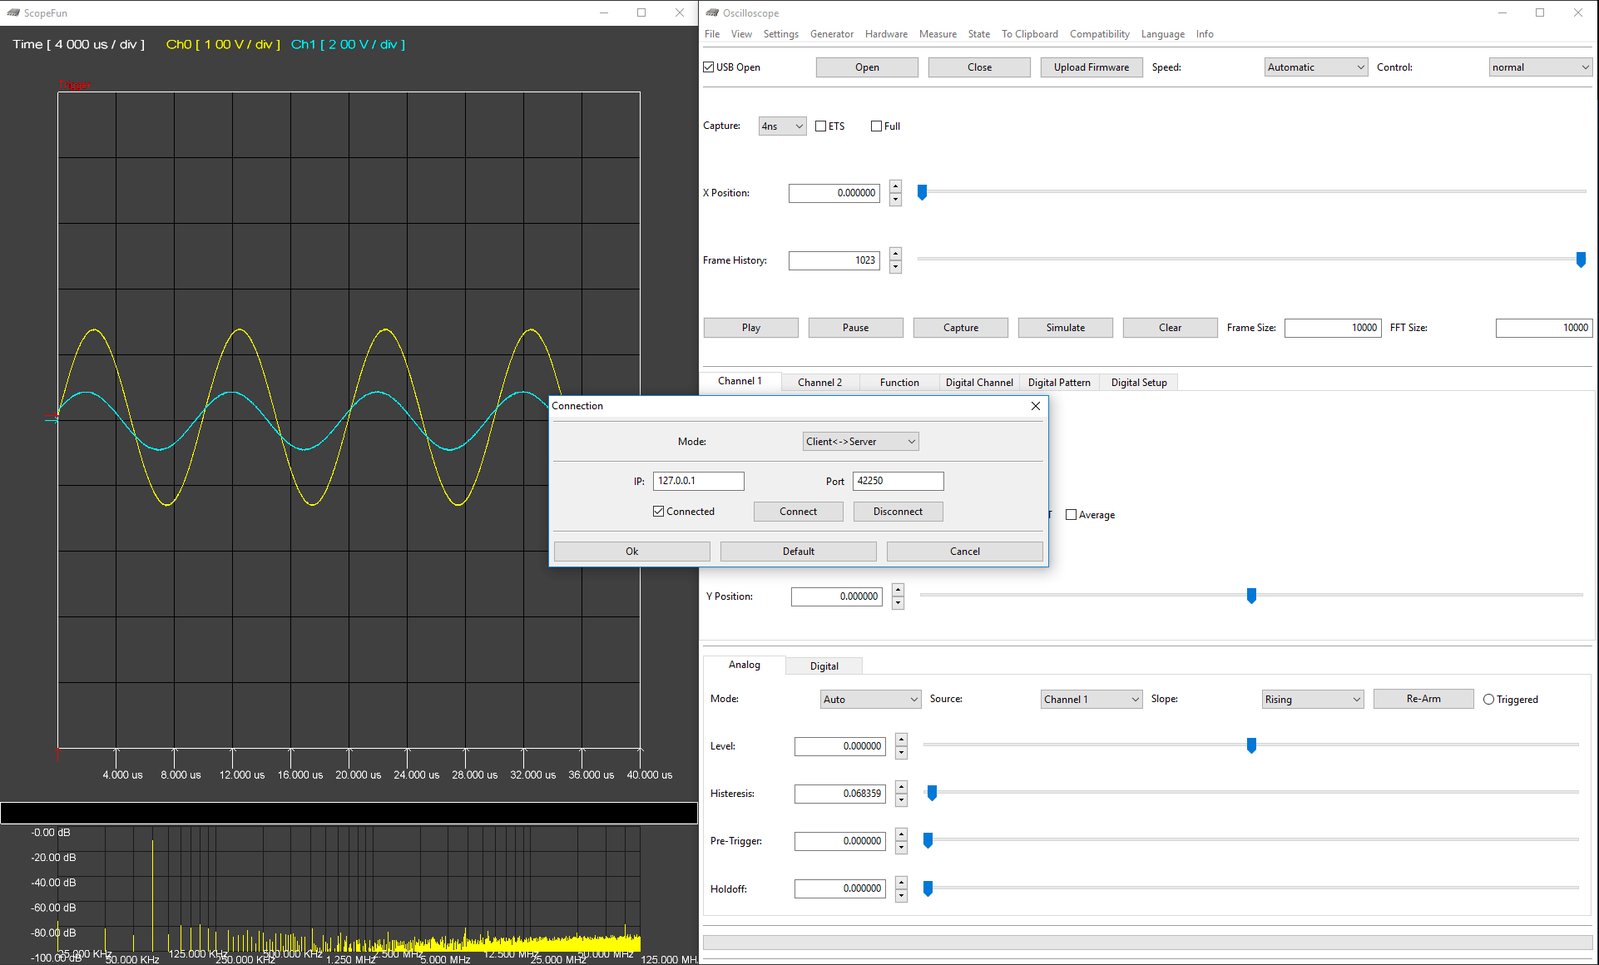Image resolution: width=1599 pixels, height=965 pixels.
Task: Switch to the Channel 2 tab
Action: 820,382
